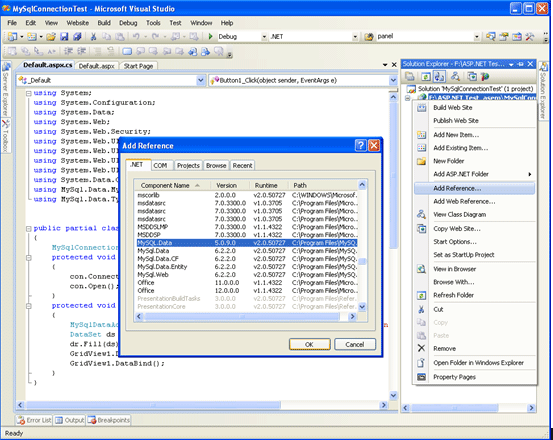The width and height of the screenshot is (553, 440).
Task: Switch to the Projects tab in Add Reference
Action: coord(188,165)
